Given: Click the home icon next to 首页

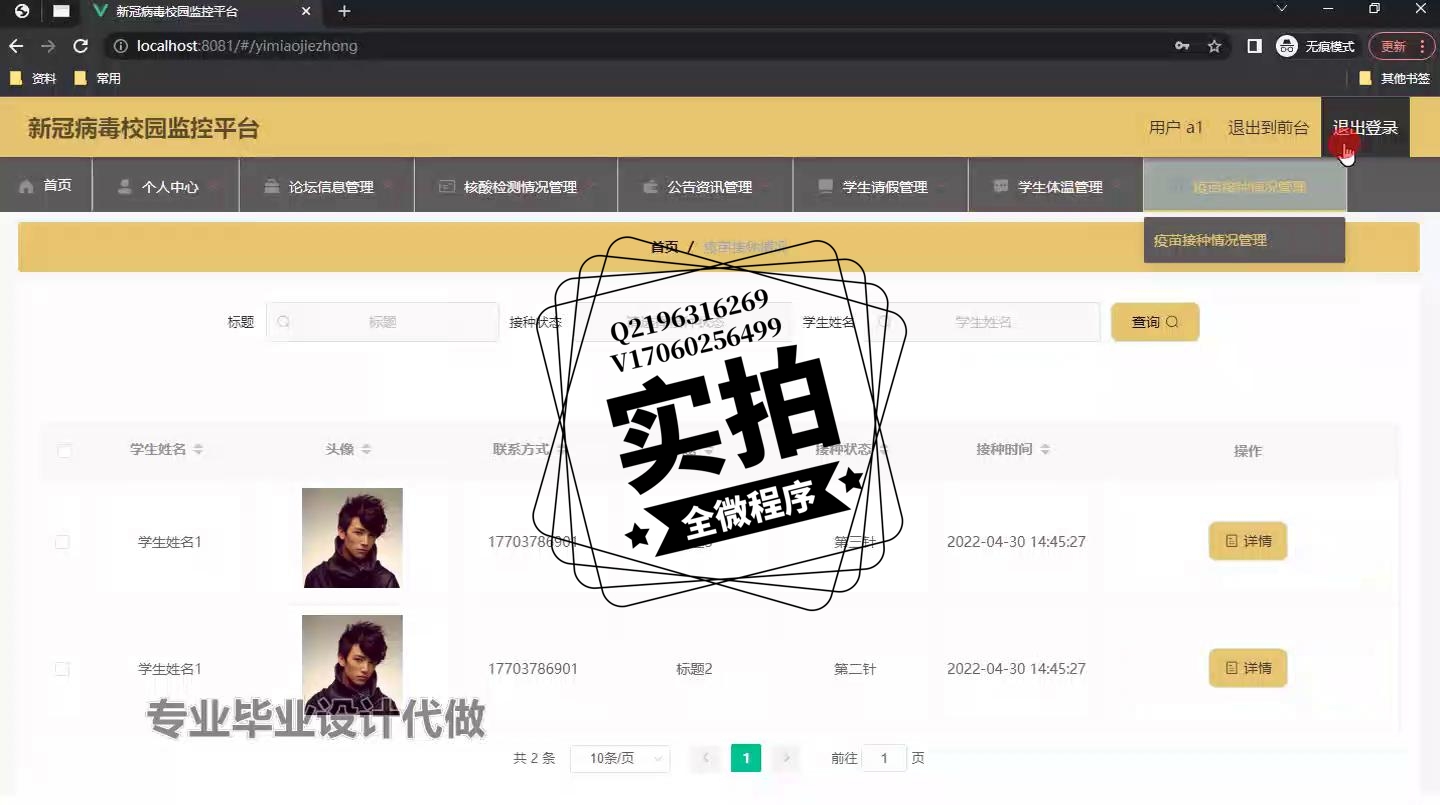Looking at the screenshot, I should point(26,186).
